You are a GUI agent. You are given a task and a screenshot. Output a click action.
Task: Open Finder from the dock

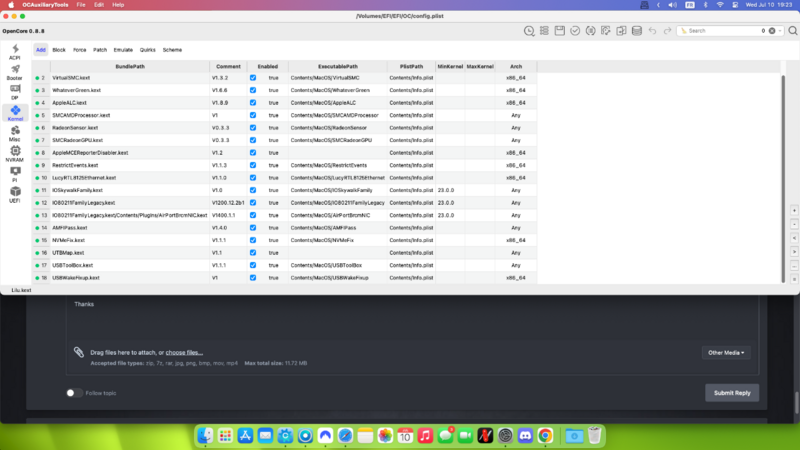205,436
